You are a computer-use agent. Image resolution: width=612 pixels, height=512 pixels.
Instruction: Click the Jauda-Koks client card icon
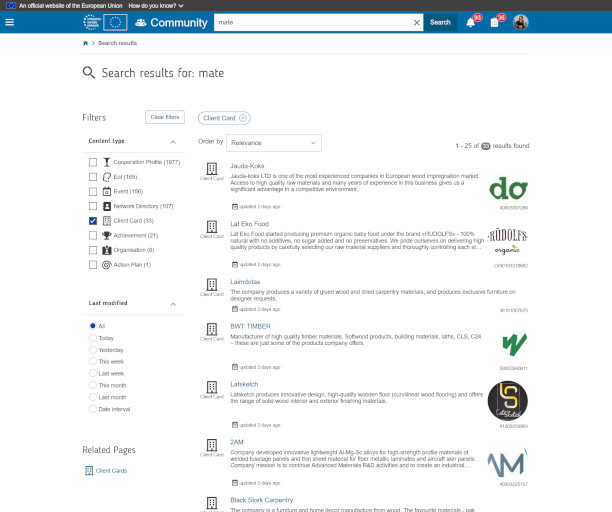click(212, 169)
